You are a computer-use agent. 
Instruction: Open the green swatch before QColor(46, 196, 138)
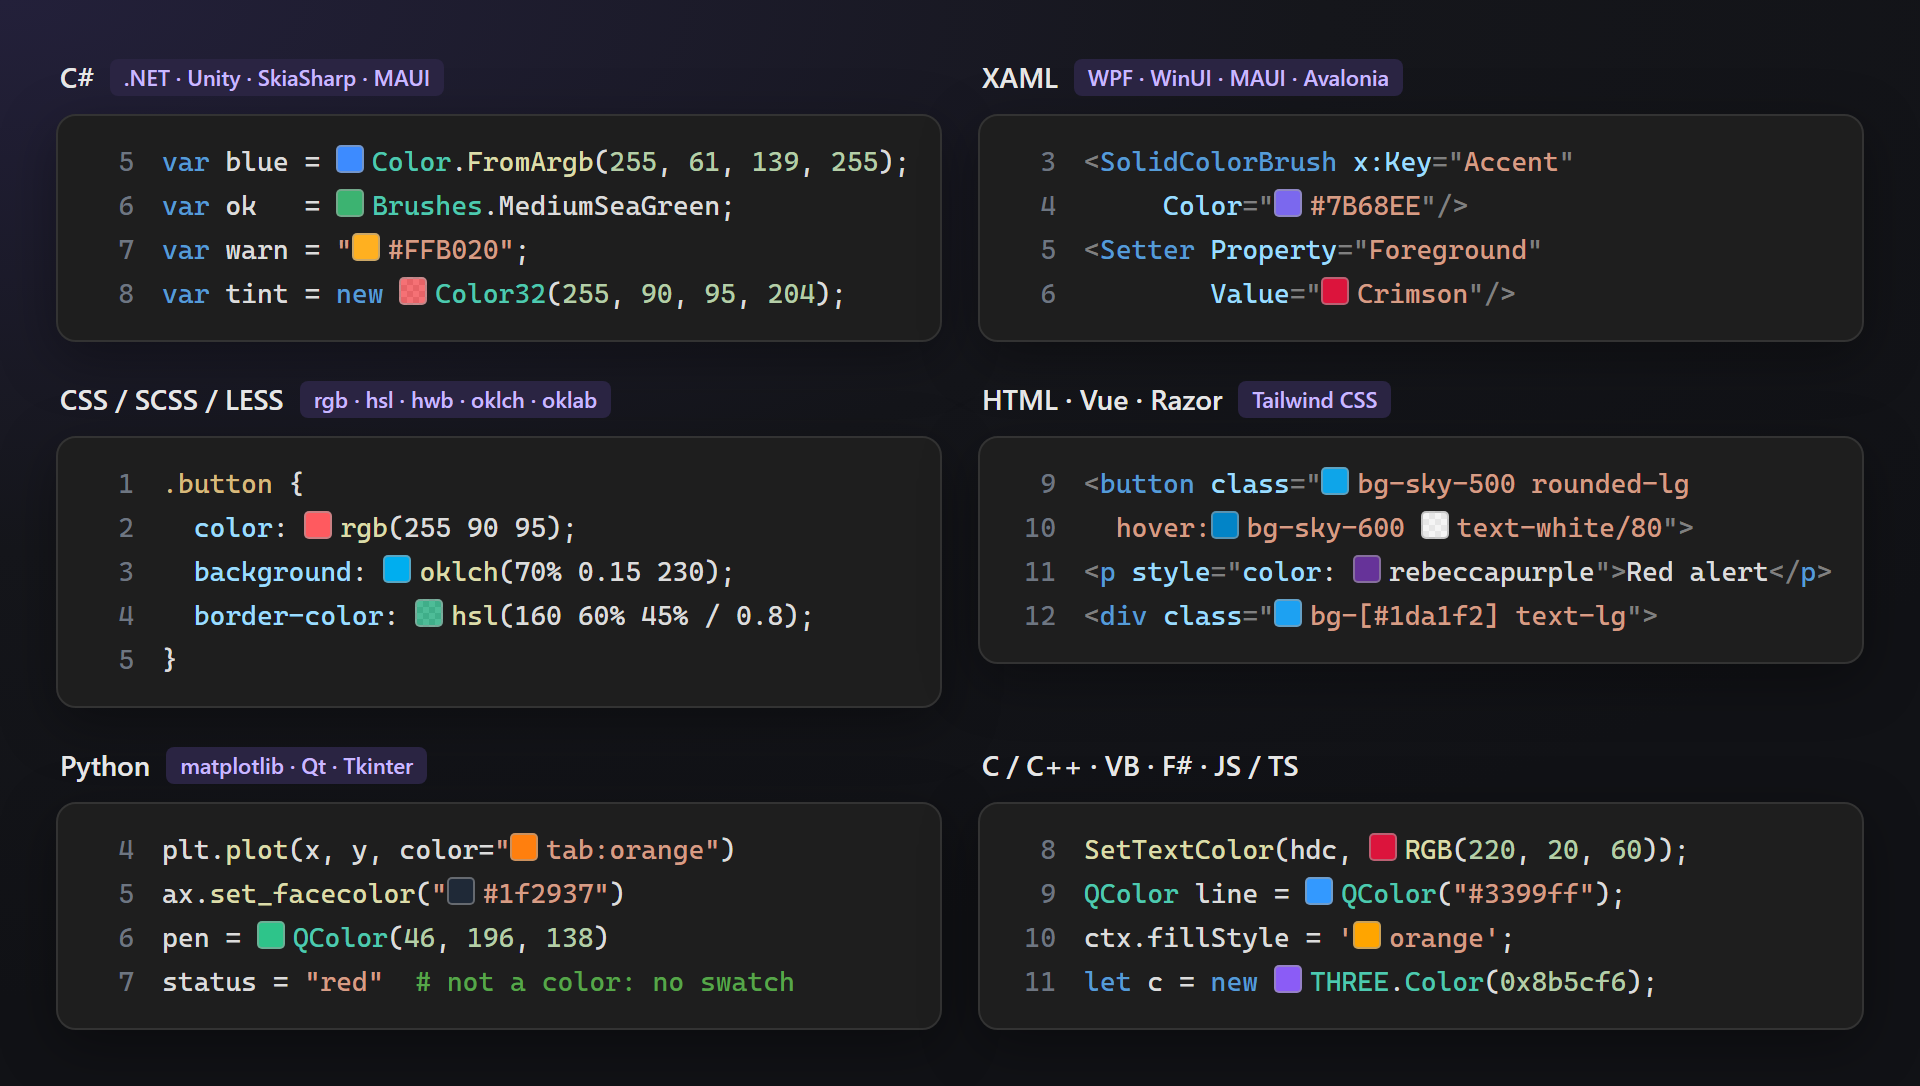pos(271,936)
